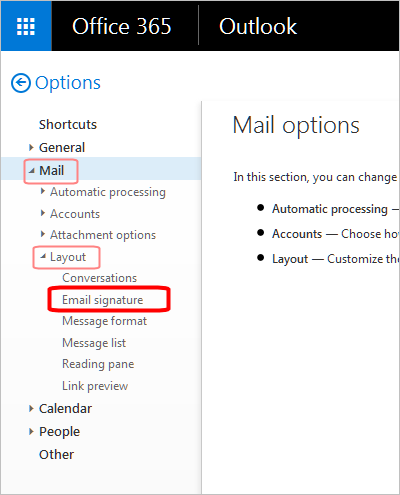Collapse the Layout subsection arrow
Image resolution: width=400 pixels, height=495 pixels.
tap(43, 256)
